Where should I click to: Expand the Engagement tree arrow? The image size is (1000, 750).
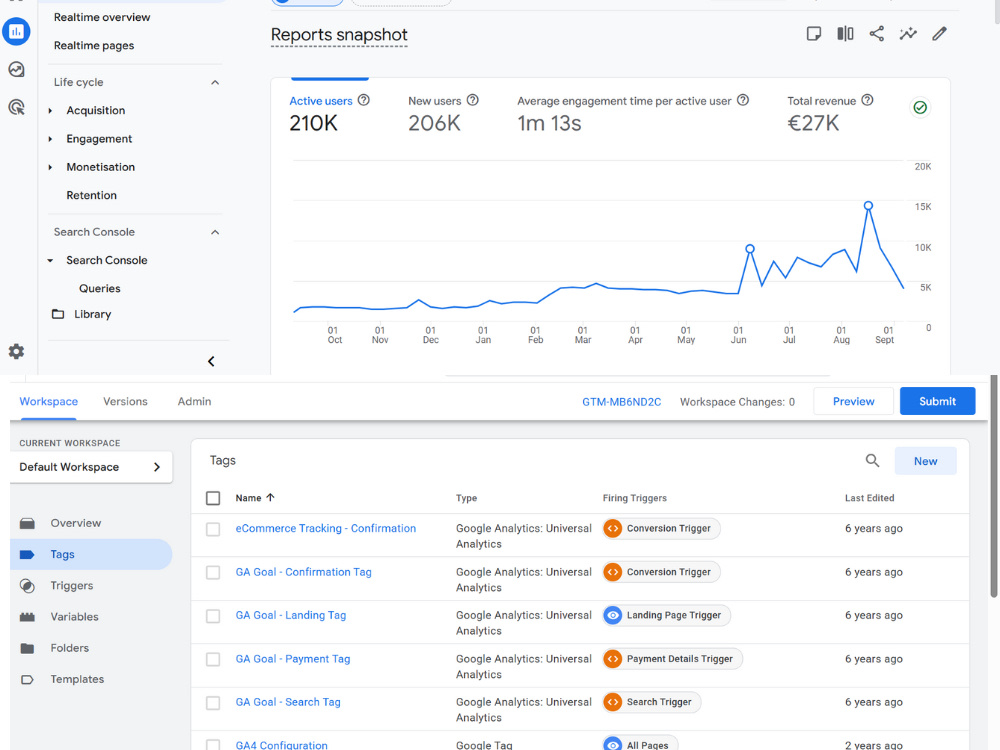coord(50,139)
